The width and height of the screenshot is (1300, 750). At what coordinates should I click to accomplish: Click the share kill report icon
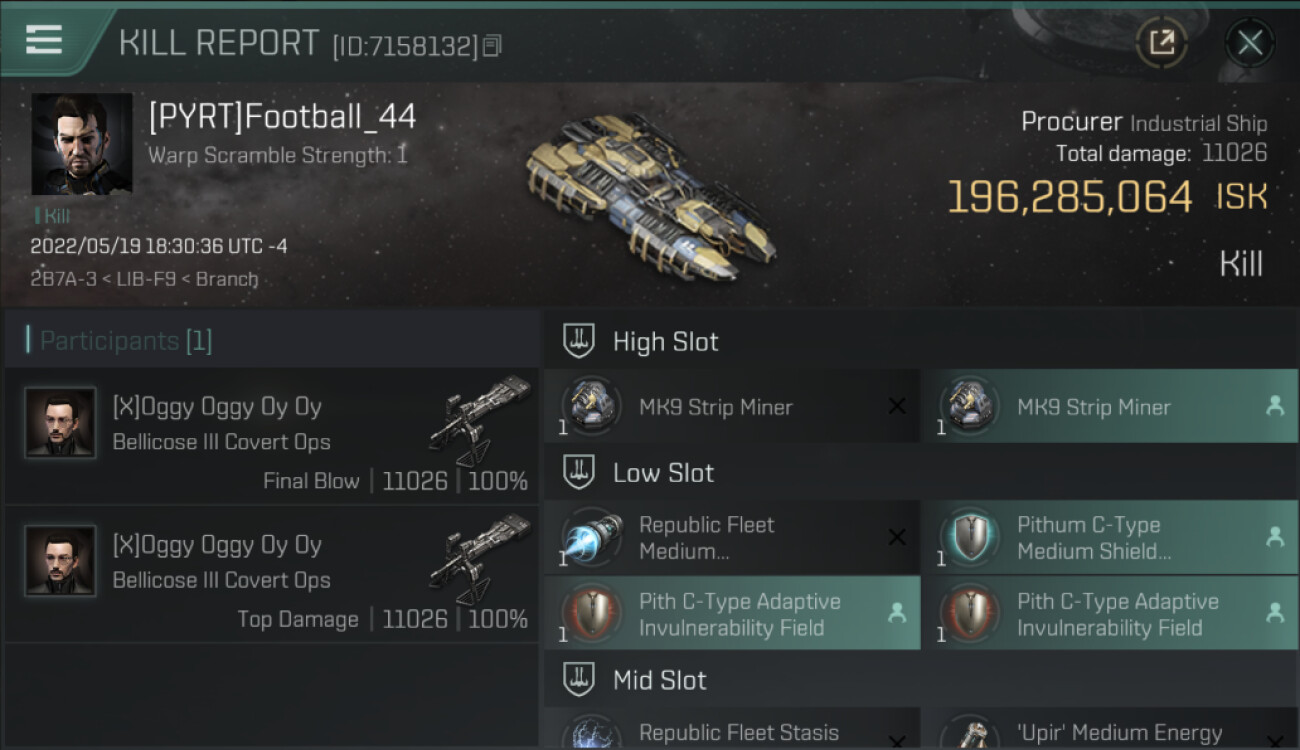coord(1161,42)
